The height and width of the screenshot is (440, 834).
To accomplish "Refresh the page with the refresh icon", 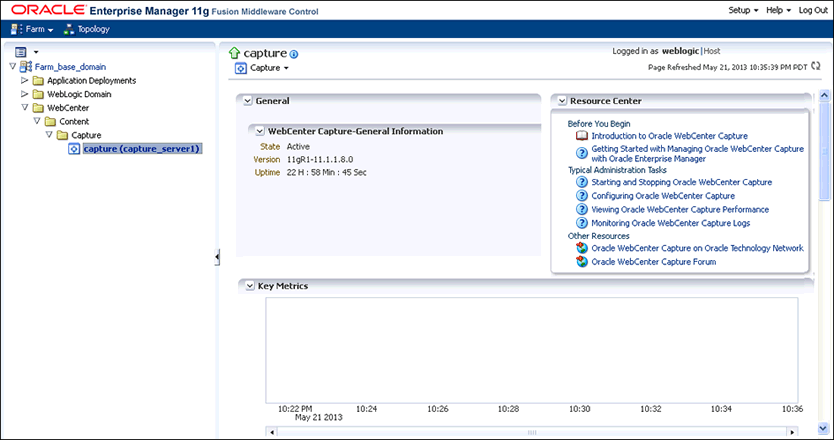I will (816, 67).
